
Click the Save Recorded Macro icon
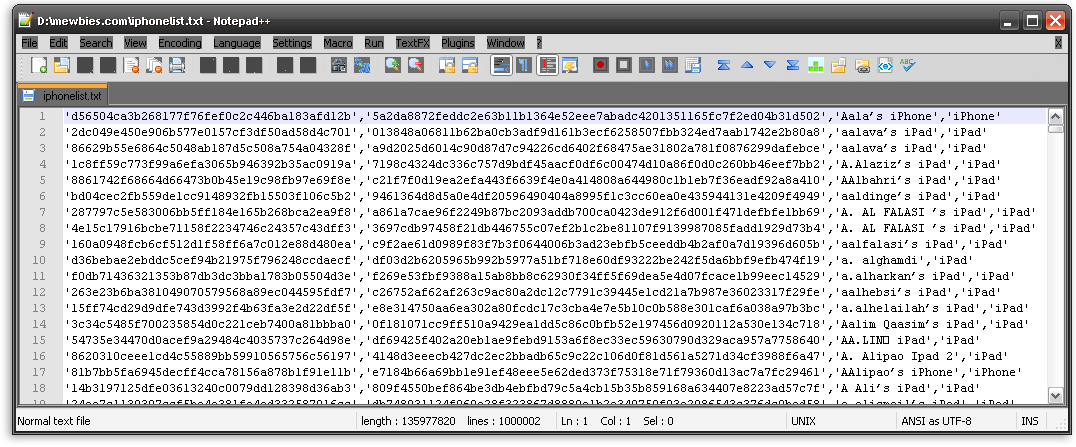click(x=692, y=65)
